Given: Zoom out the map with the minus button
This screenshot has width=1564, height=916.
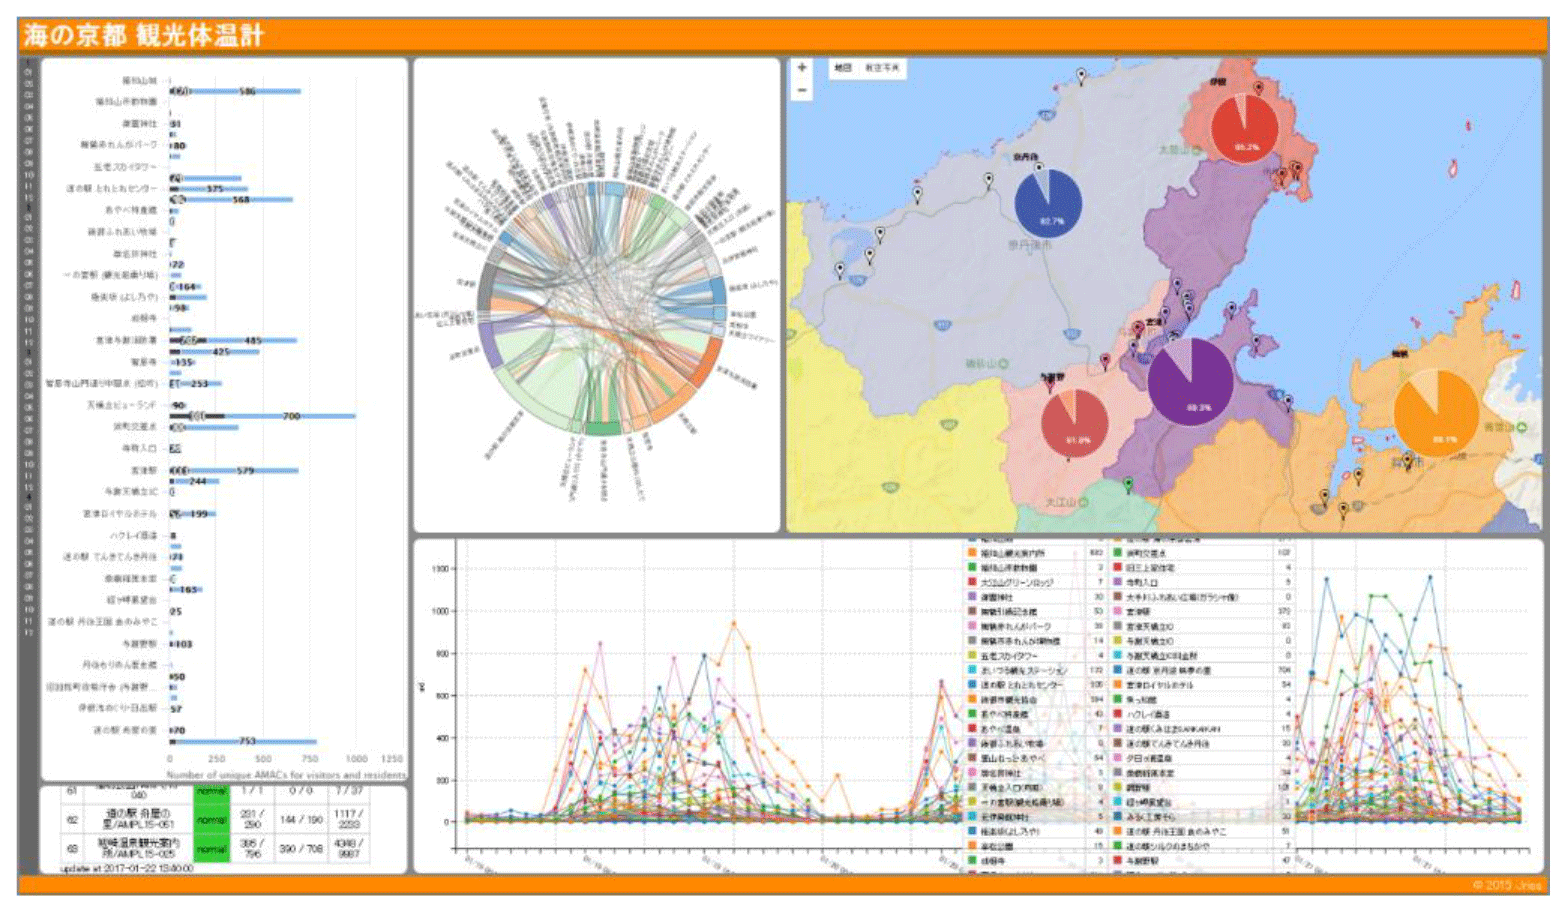Looking at the screenshot, I should (x=801, y=90).
